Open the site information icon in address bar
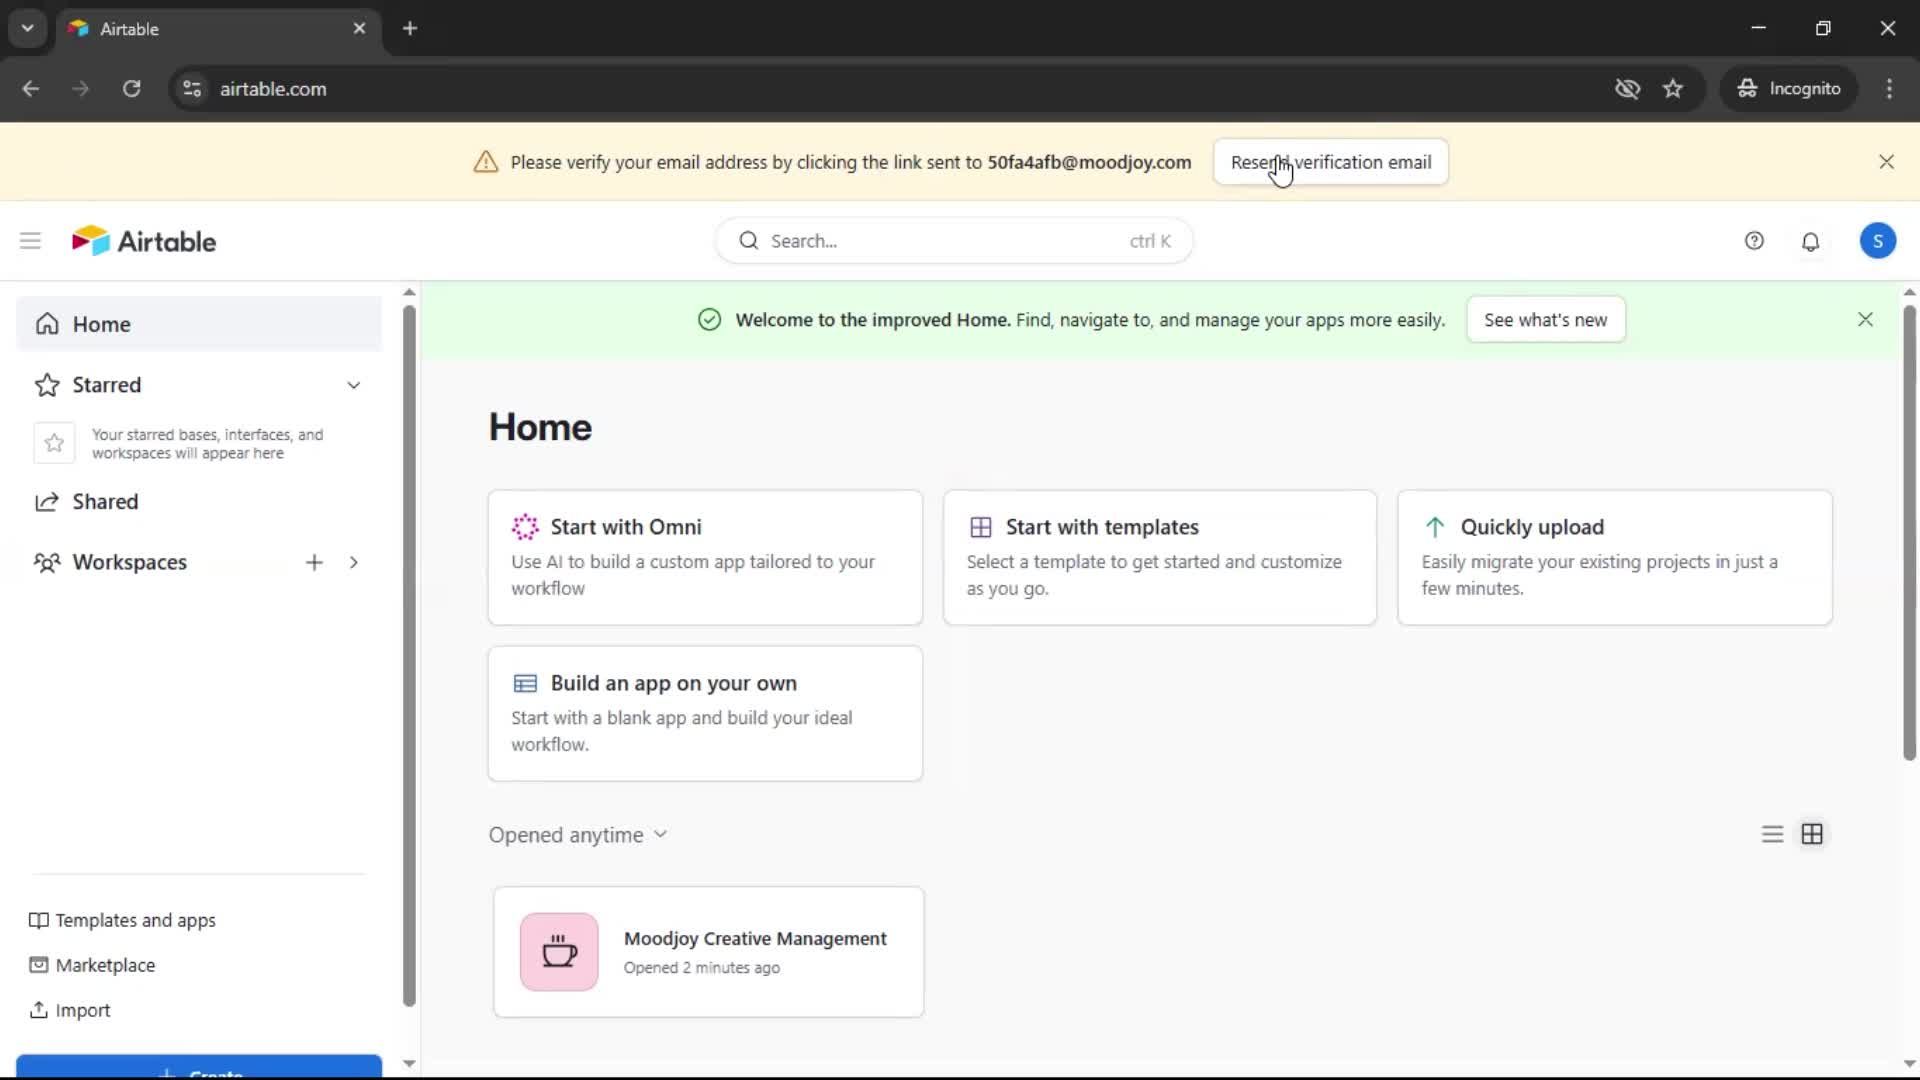Screen dimensions: 1920x1080 pos(192,89)
